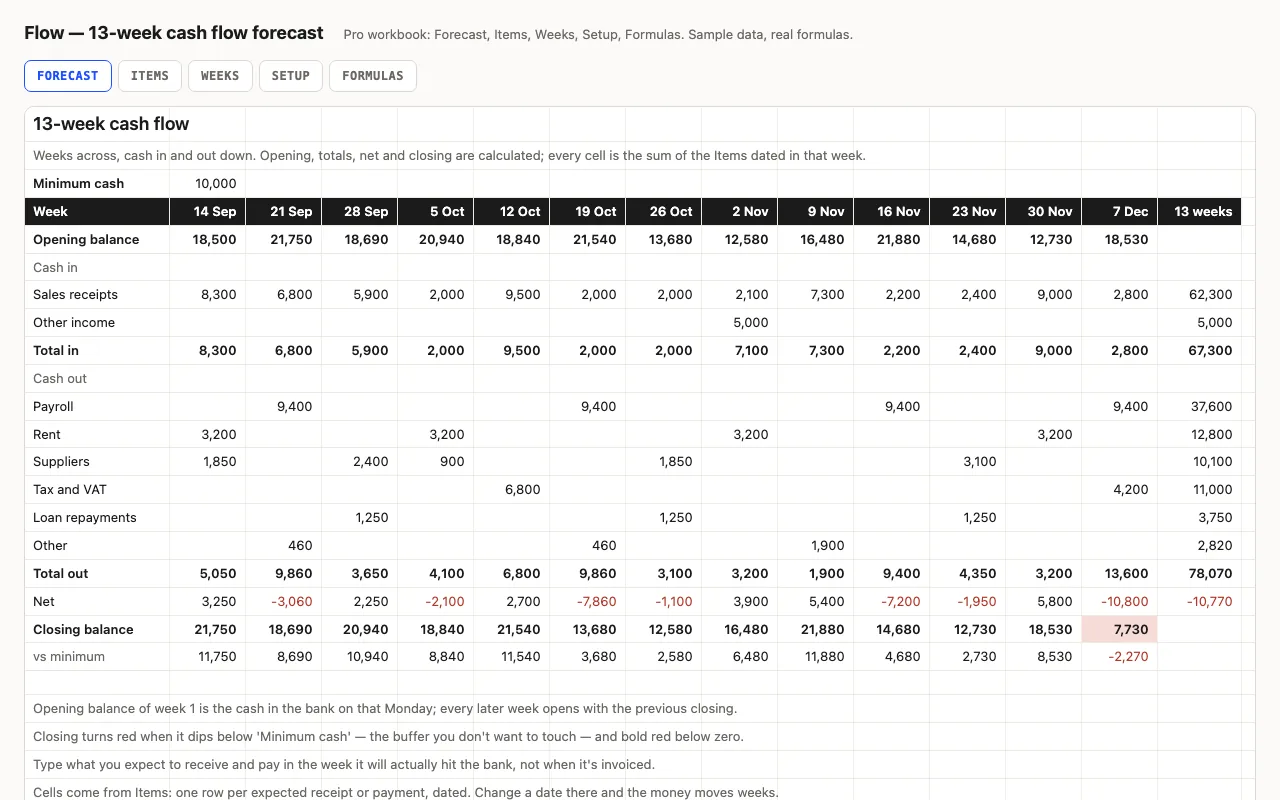
Task: Click the 'Other income' row label
Action: [x=97, y=323]
